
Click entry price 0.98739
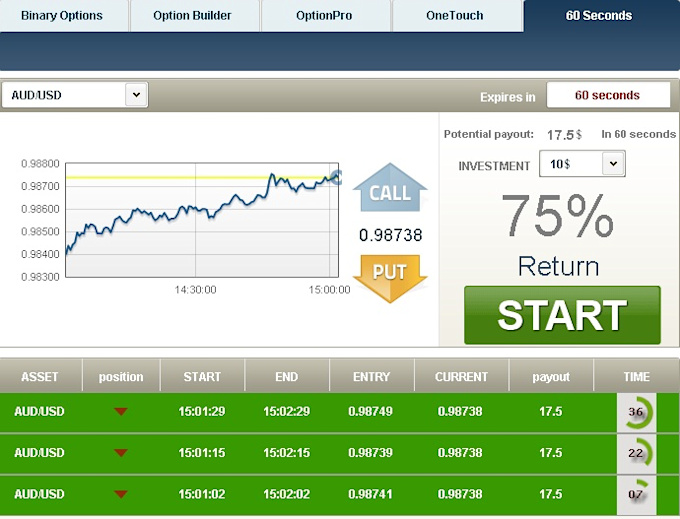coord(370,453)
